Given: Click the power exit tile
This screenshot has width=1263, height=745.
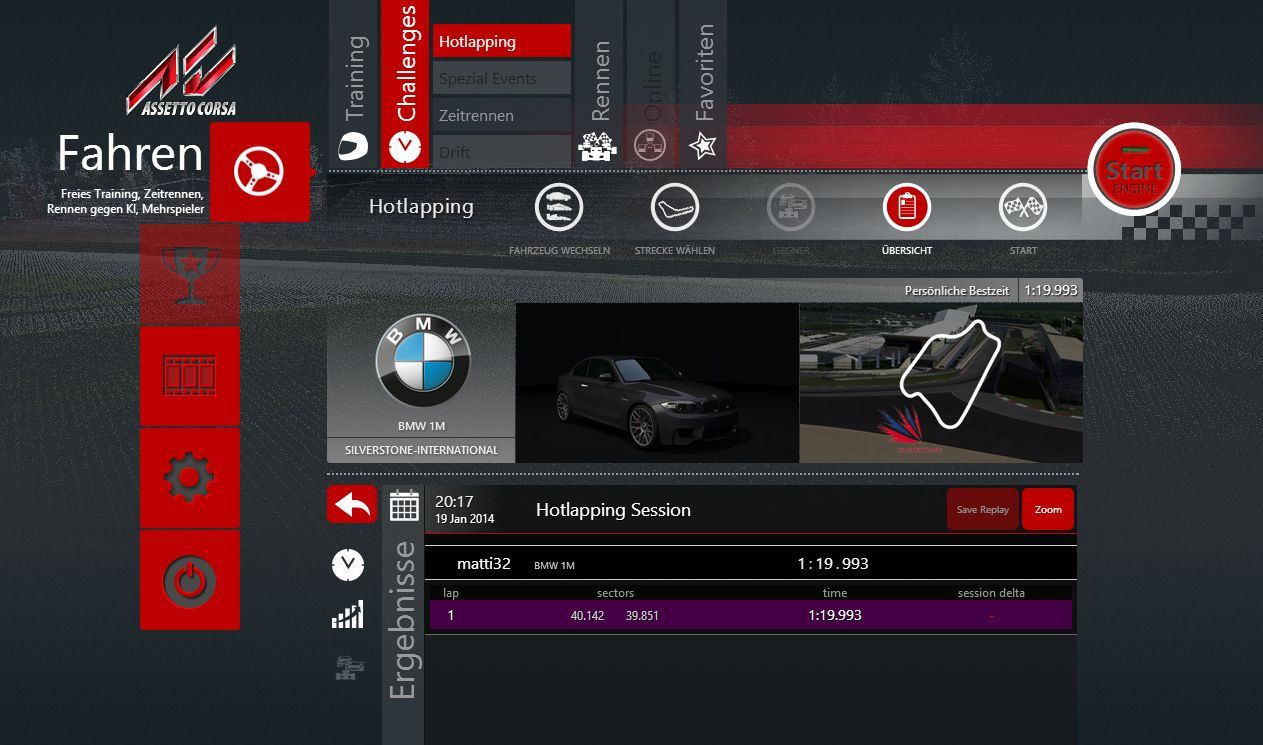Looking at the screenshot, I should coord(190,580).
